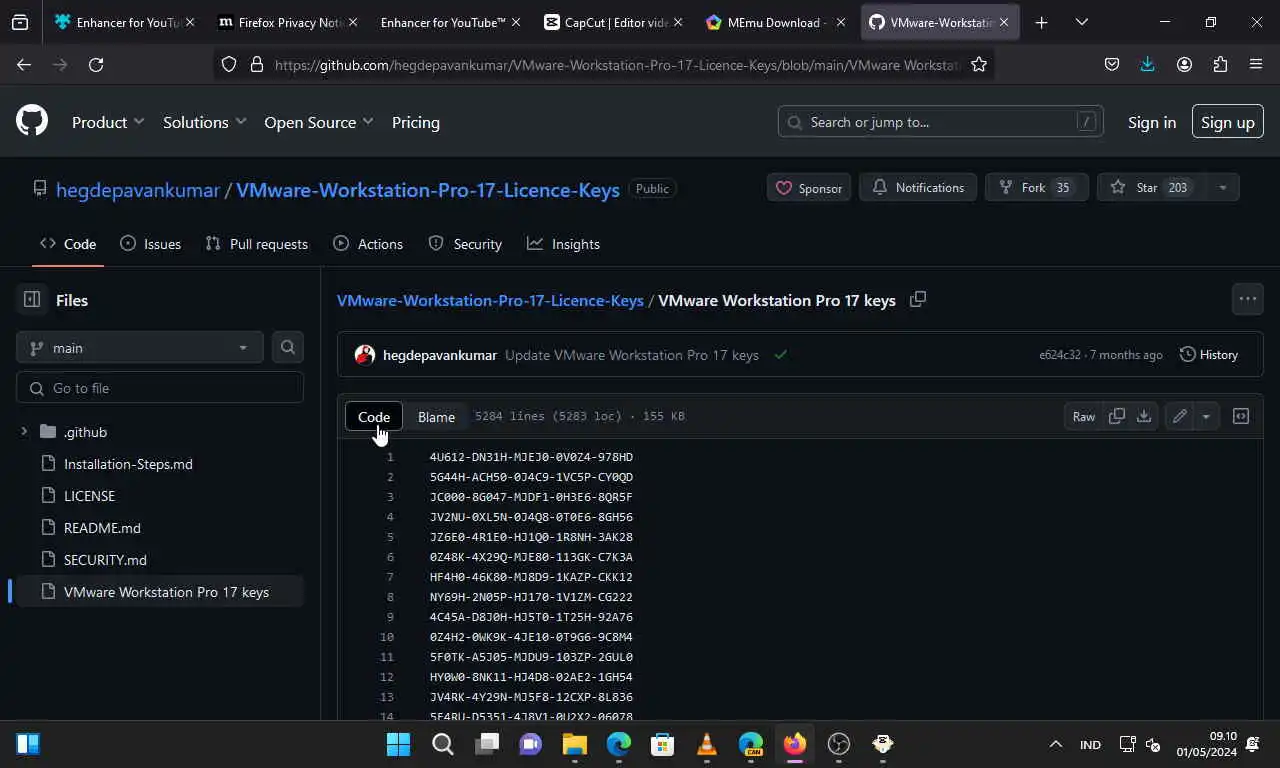The height and width of the screenshot is (768, 1280).
Task: Open Windows Start menu
Action: tap(398, 744)
